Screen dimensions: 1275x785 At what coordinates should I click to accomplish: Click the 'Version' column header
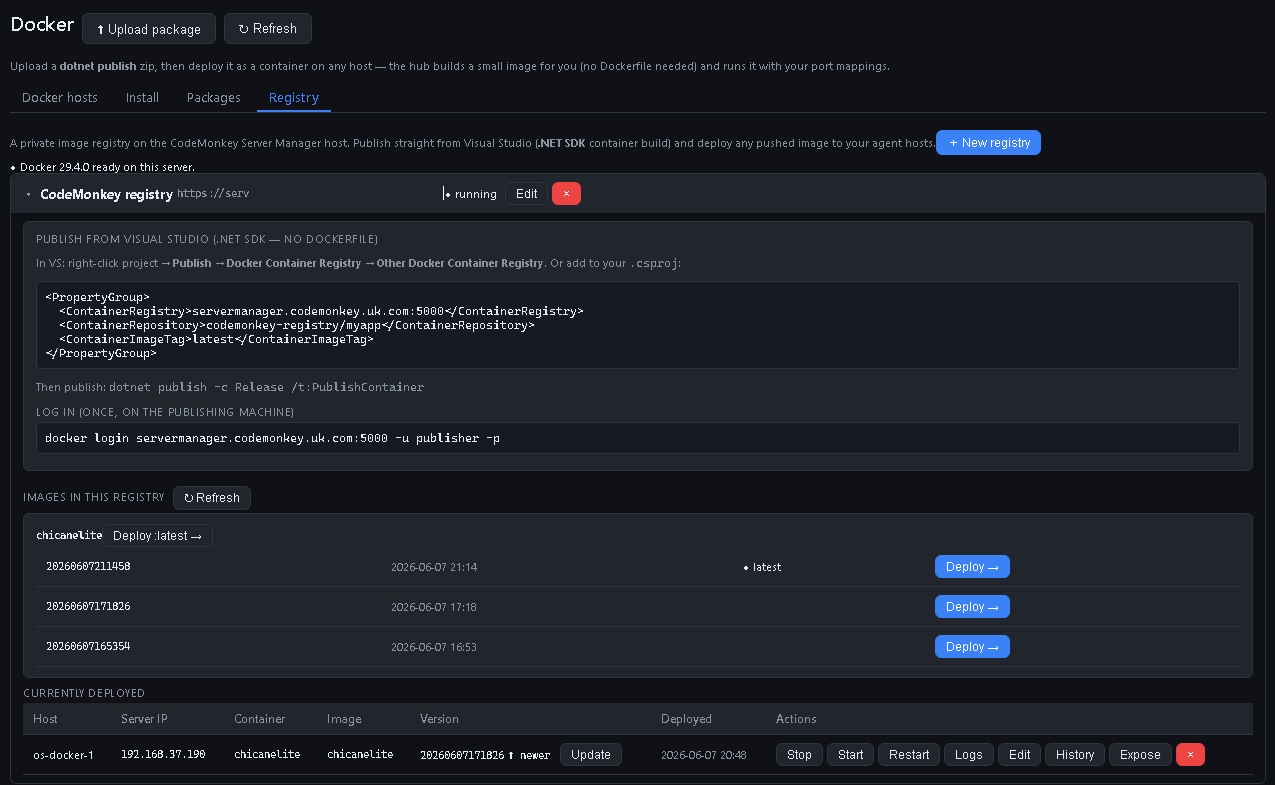pyautogui.click(x=439, y=719)
